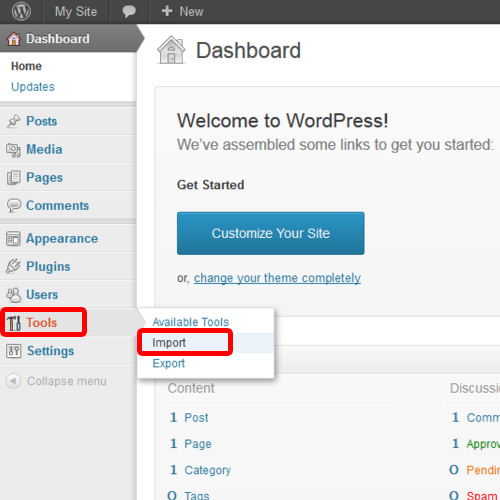Screen dimensions: 500x500
Task: Click the Users people icon
Action: click(x=14, y=295)
